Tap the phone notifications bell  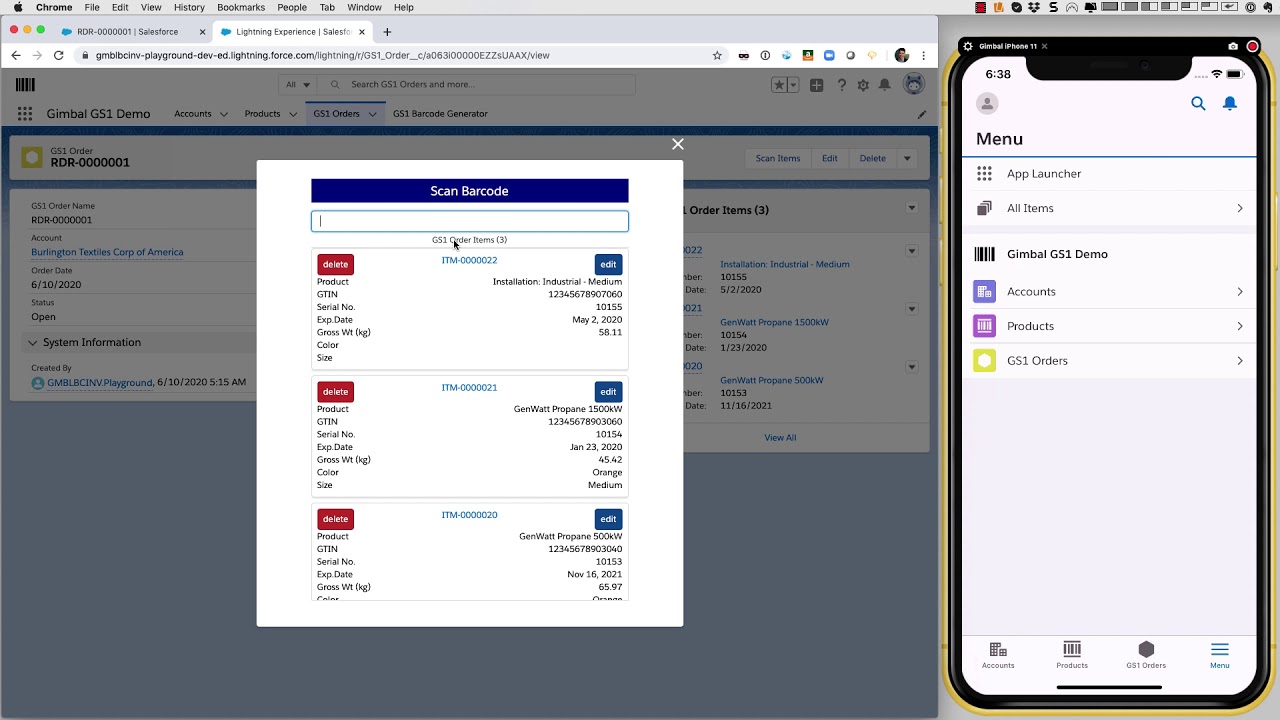click(x=1230, y=103)
